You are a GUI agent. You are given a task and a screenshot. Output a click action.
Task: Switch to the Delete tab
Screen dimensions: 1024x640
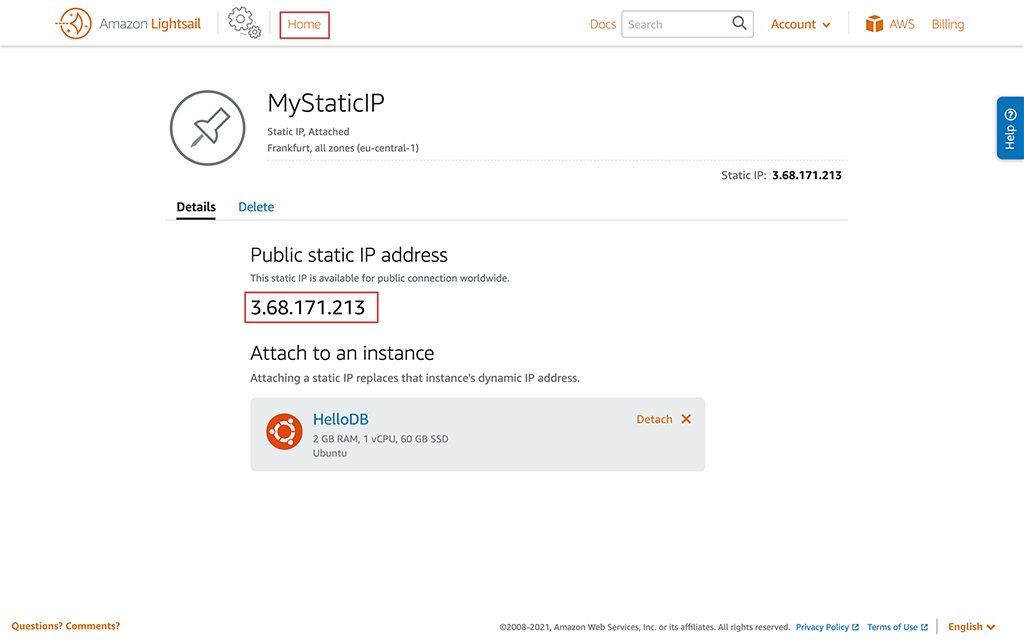[256, 207]
